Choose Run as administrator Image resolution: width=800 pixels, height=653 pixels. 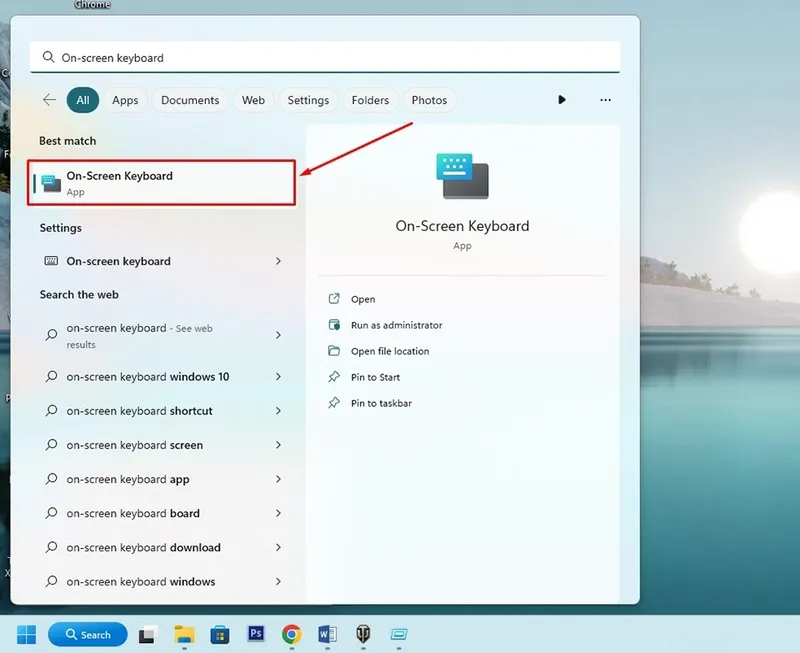(x=396, y=325)
